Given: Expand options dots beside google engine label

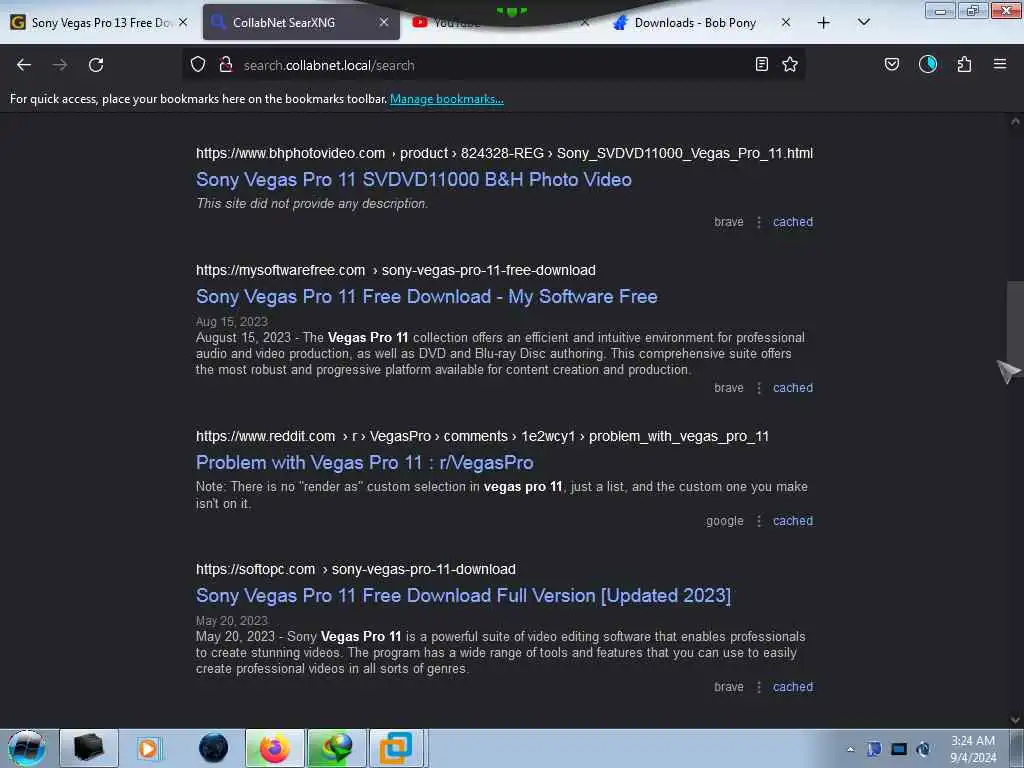Looking at the screenshot, I should pos(758,521).
